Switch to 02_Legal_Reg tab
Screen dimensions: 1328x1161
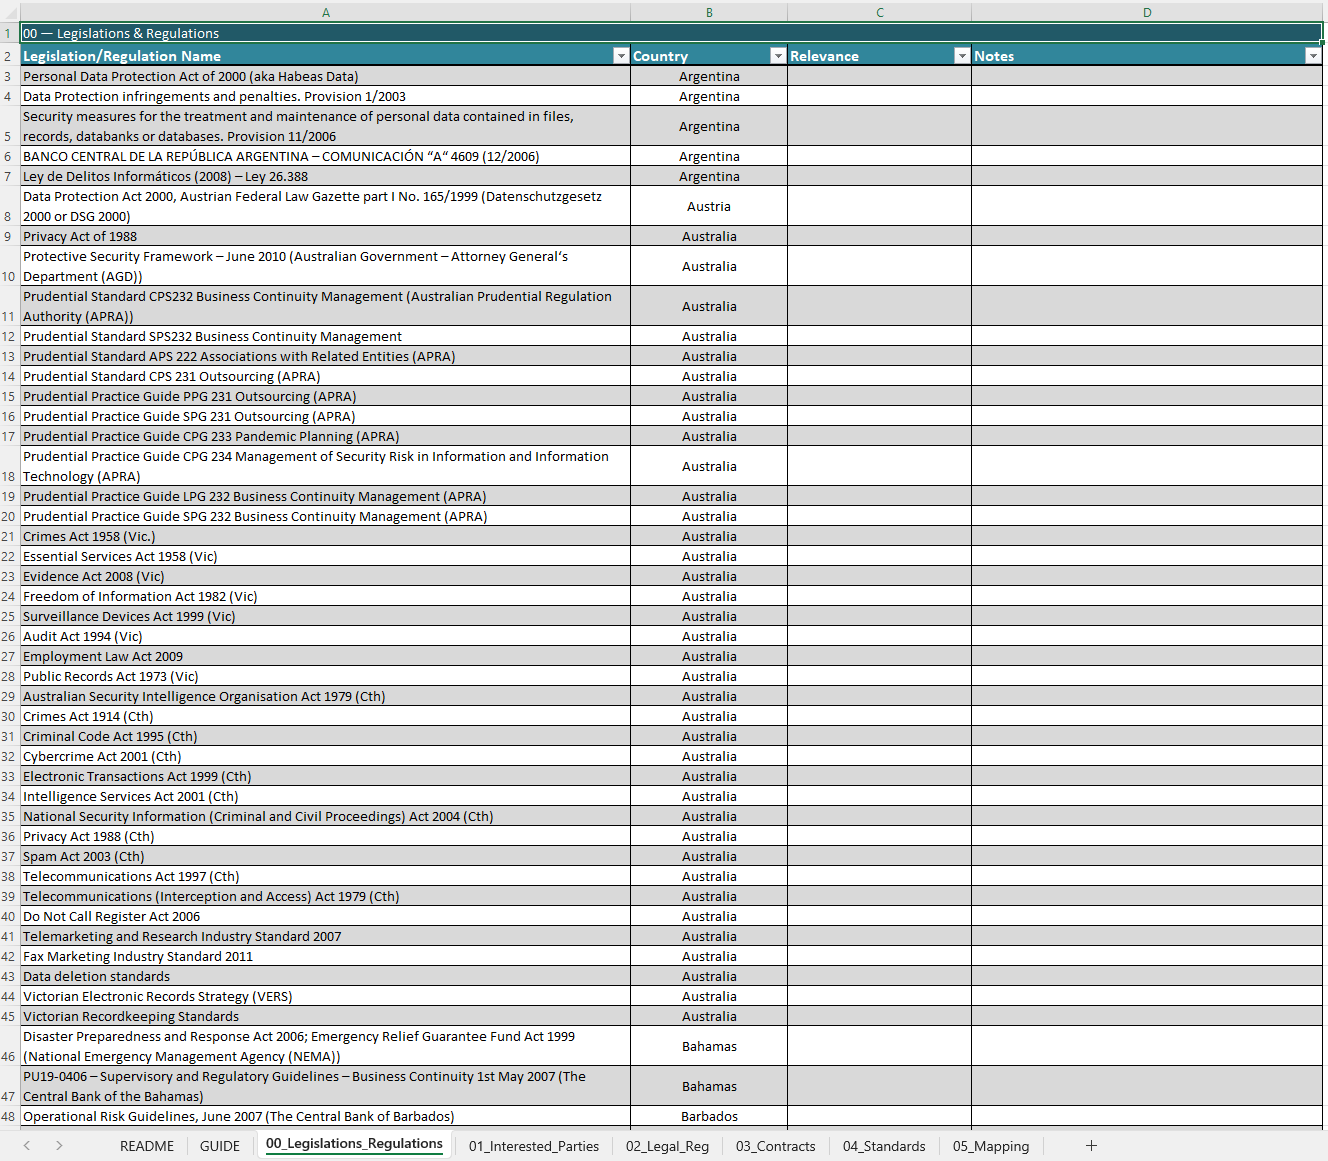point(667,1146)
